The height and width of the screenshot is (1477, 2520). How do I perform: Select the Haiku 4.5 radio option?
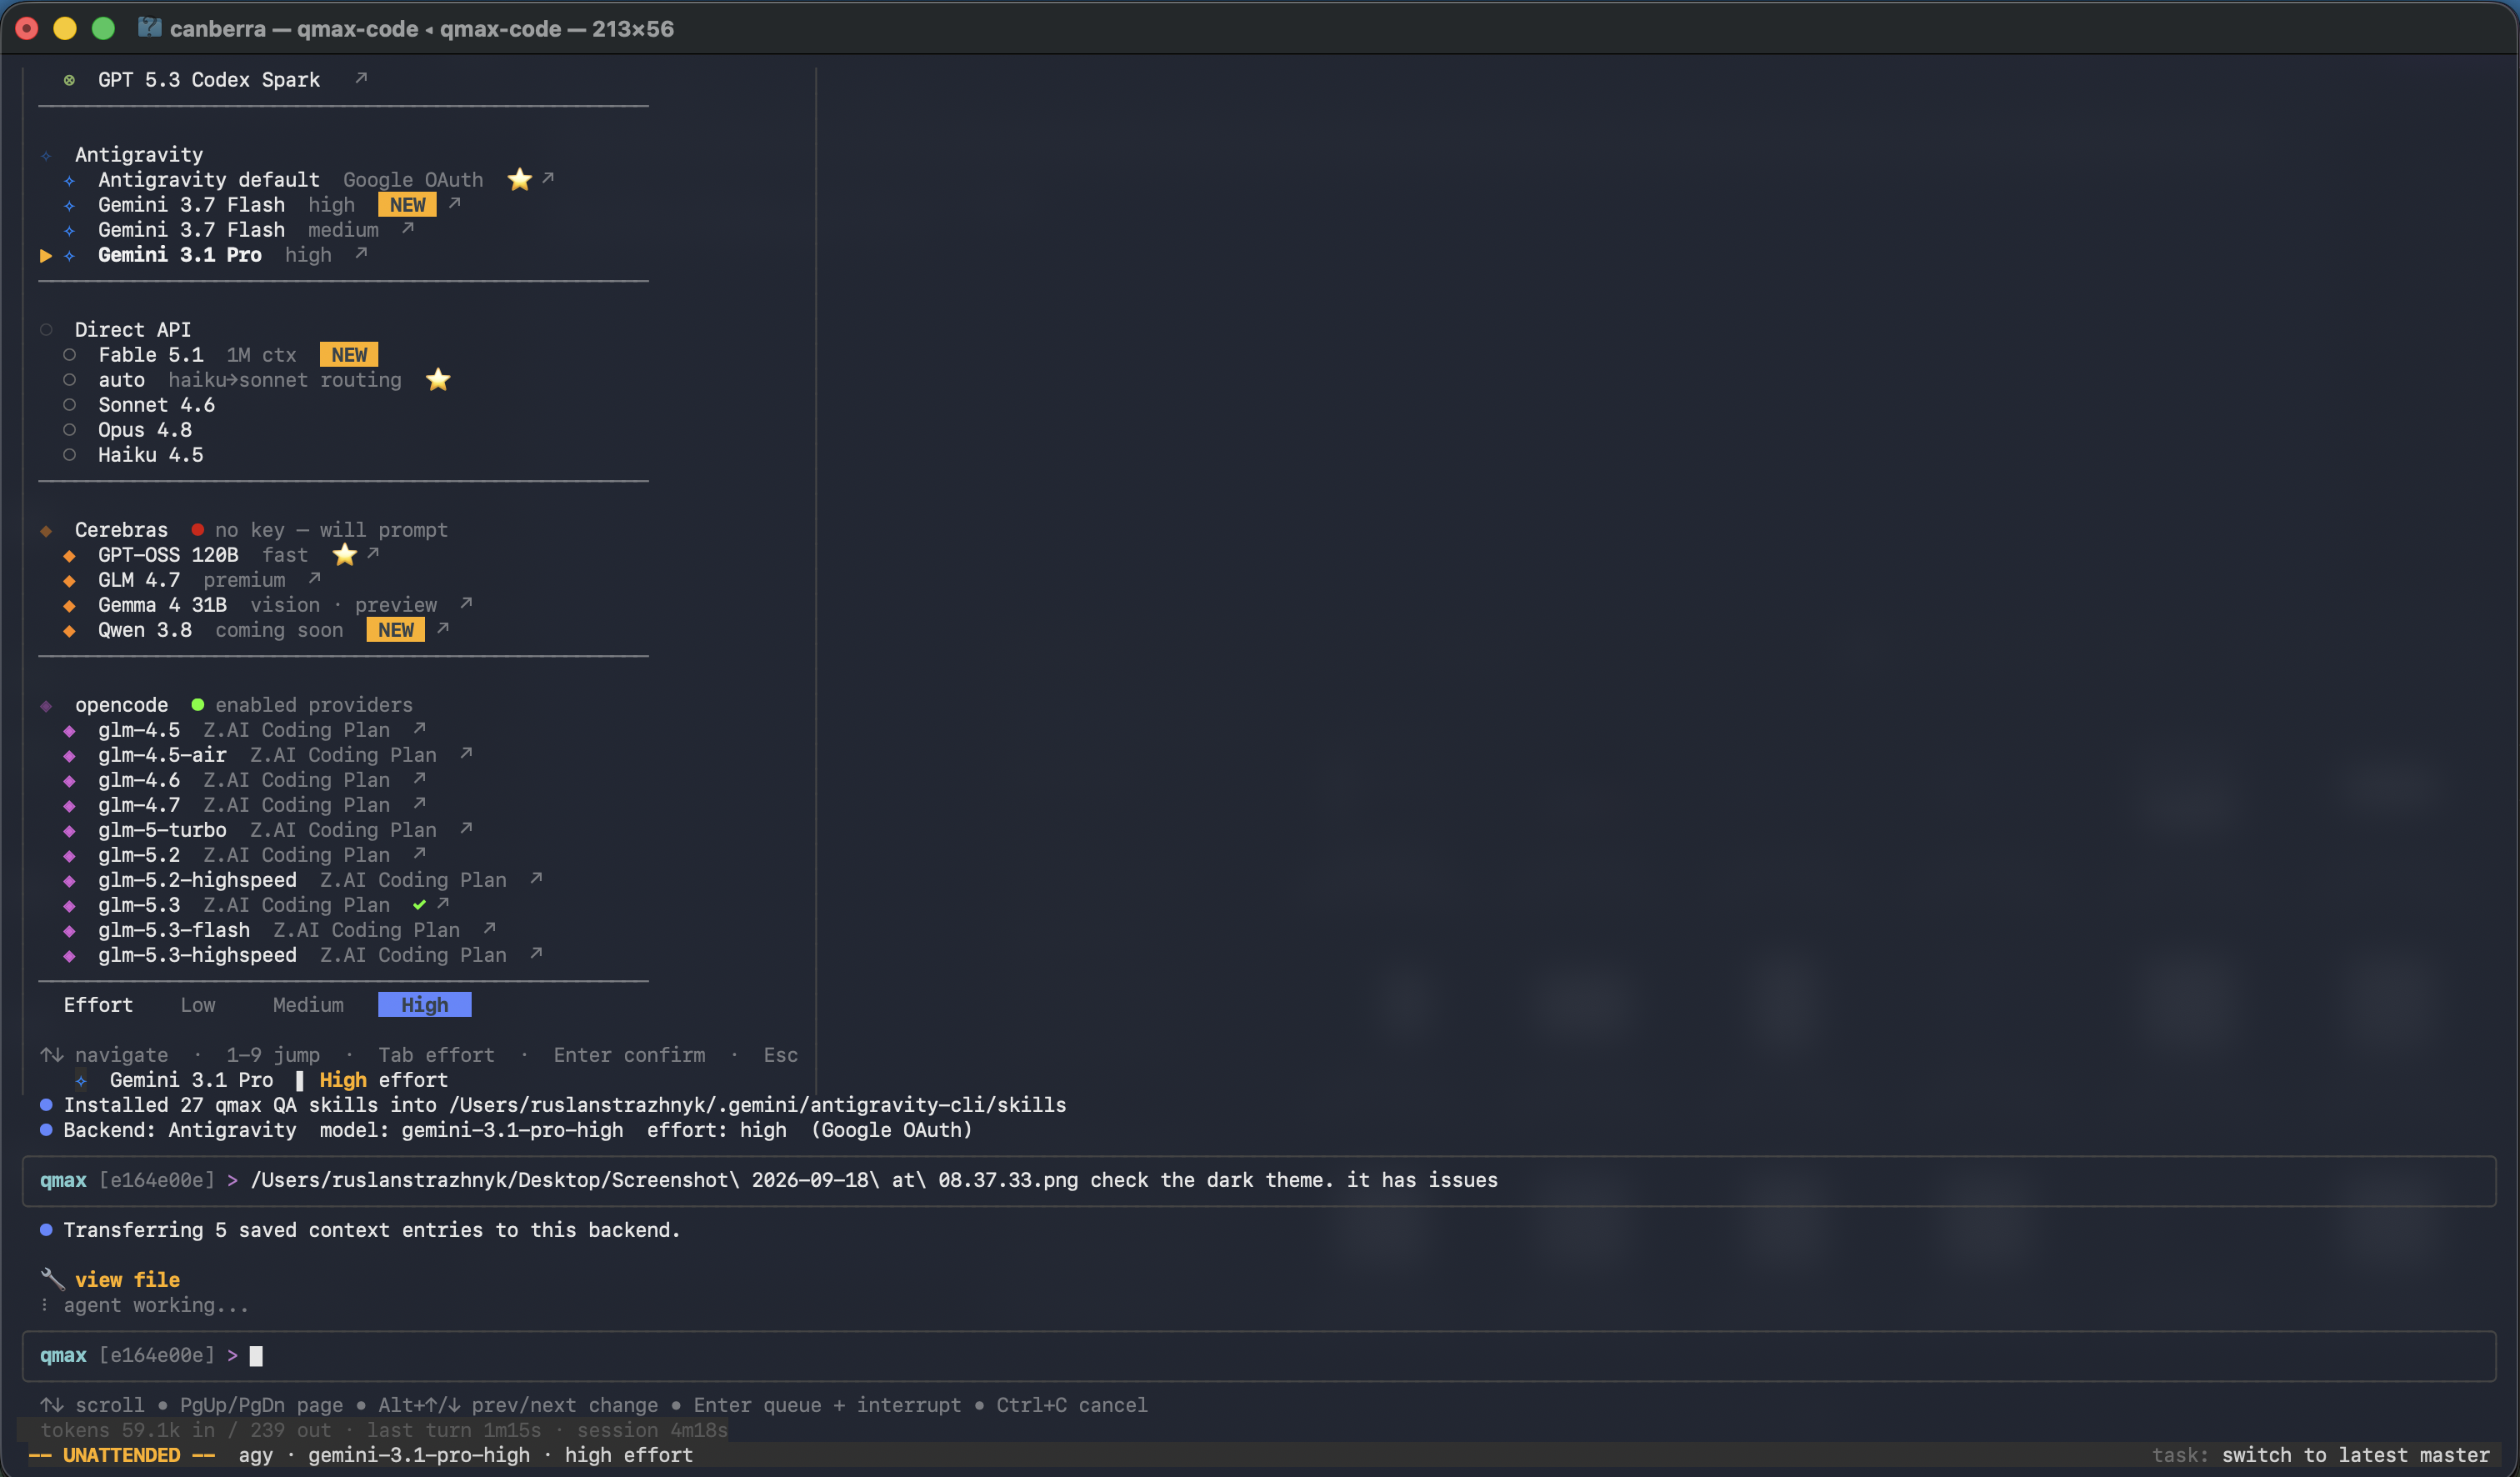(69, 454)
